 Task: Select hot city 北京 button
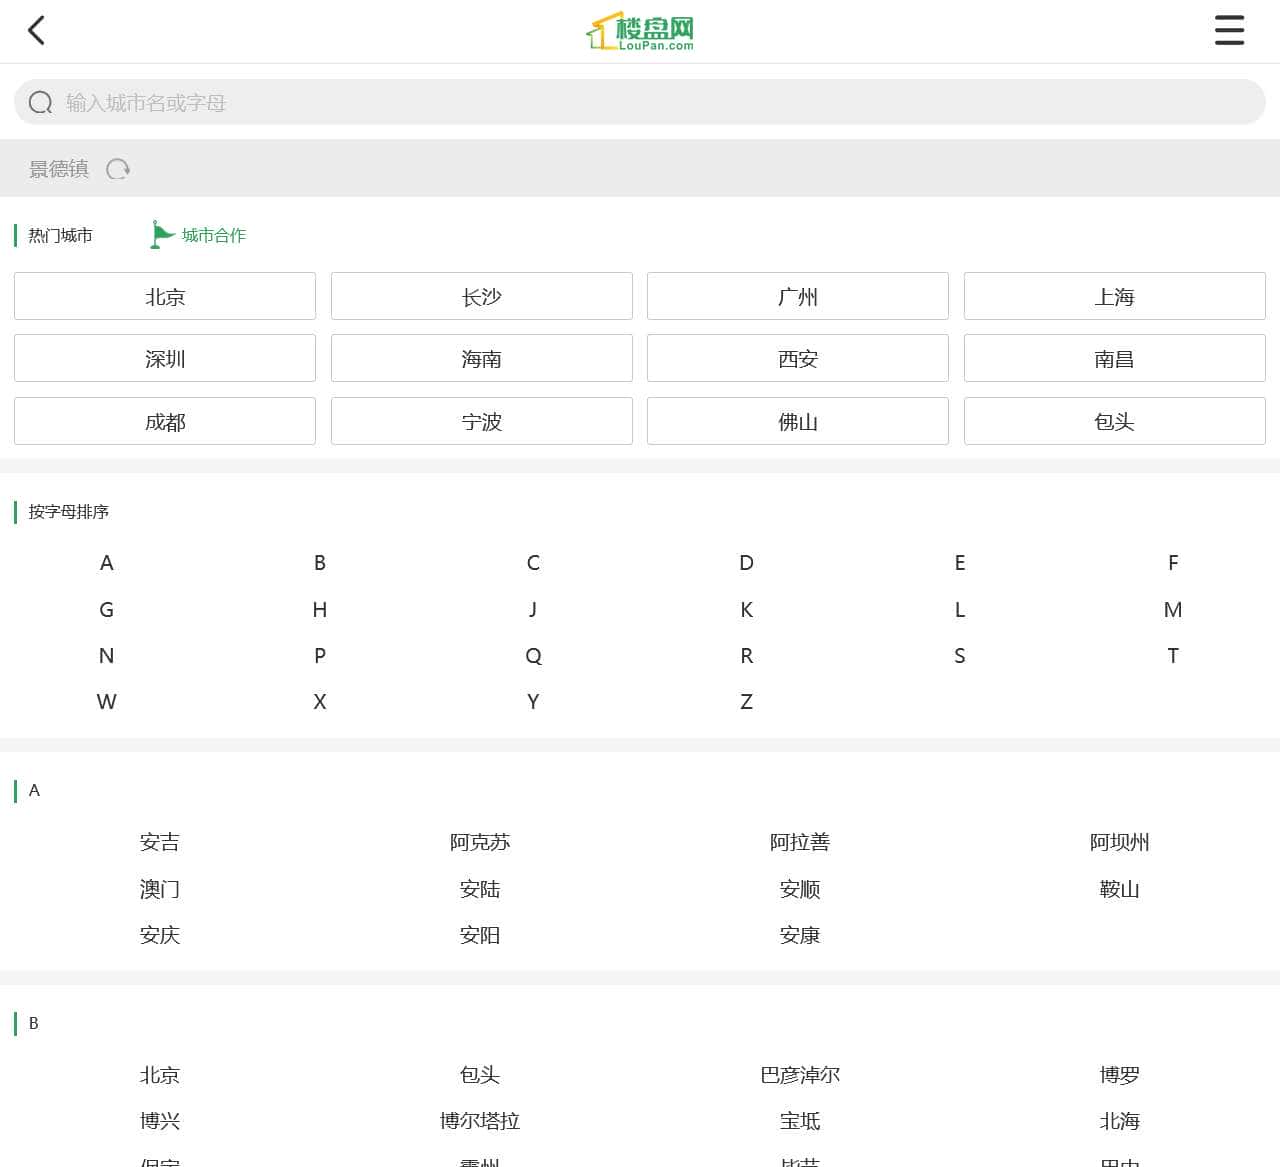(x=165, y=297)
